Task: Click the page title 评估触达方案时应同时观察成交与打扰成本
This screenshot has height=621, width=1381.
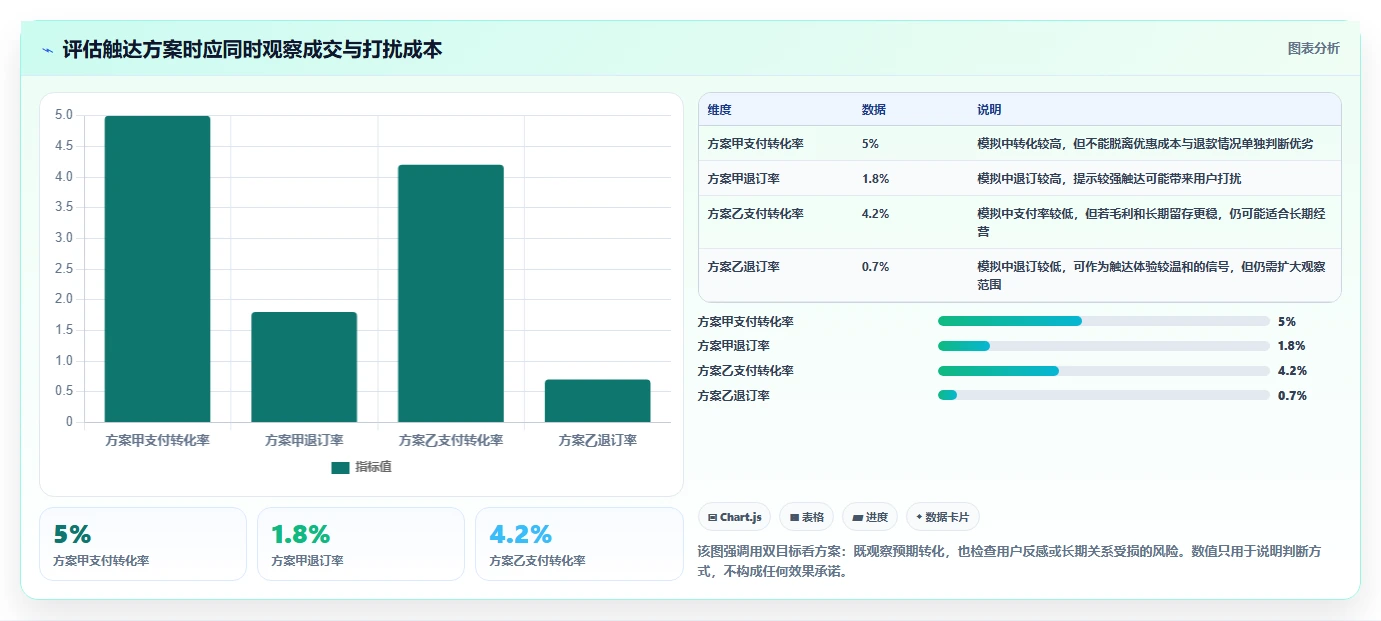Action: [252, 50]
